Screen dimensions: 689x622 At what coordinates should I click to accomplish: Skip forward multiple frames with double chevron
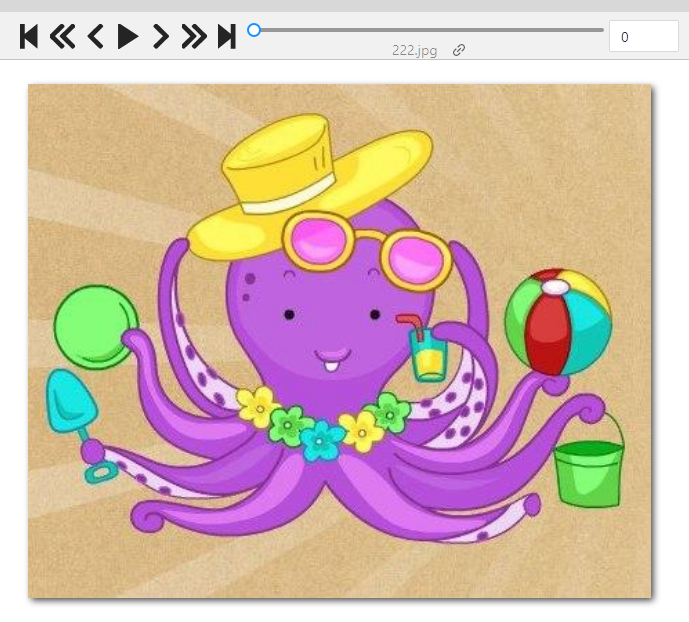[x=193, y=37]
